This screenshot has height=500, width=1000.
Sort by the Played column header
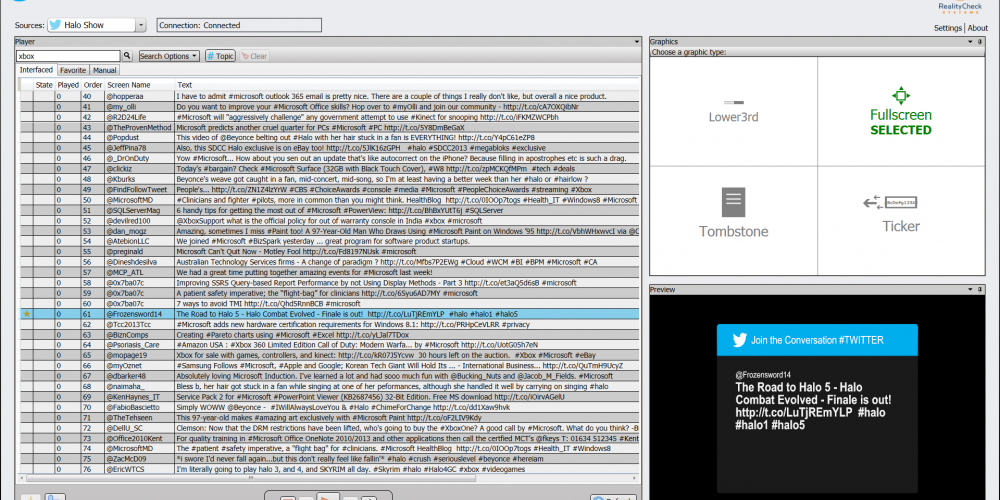[68, 84]
